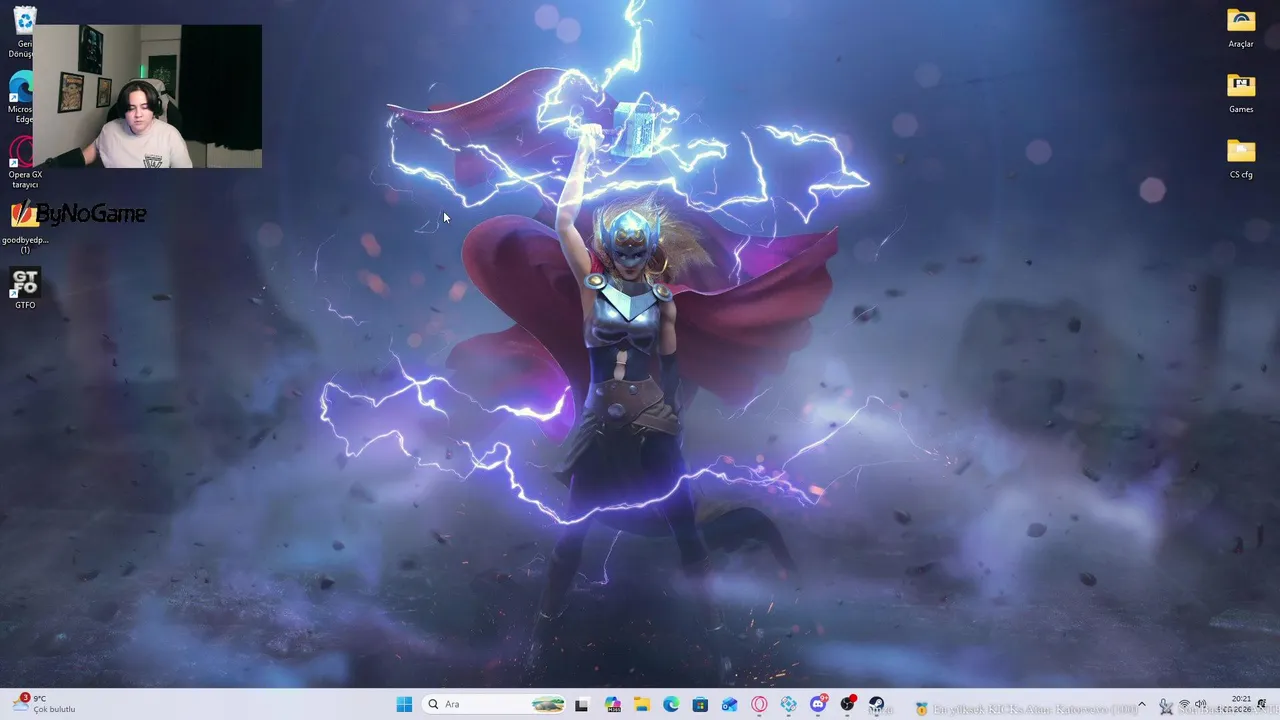Open the blue diamond app in taskbar
This screenshot has width=1280, height=720.
(x=789, y=704)
